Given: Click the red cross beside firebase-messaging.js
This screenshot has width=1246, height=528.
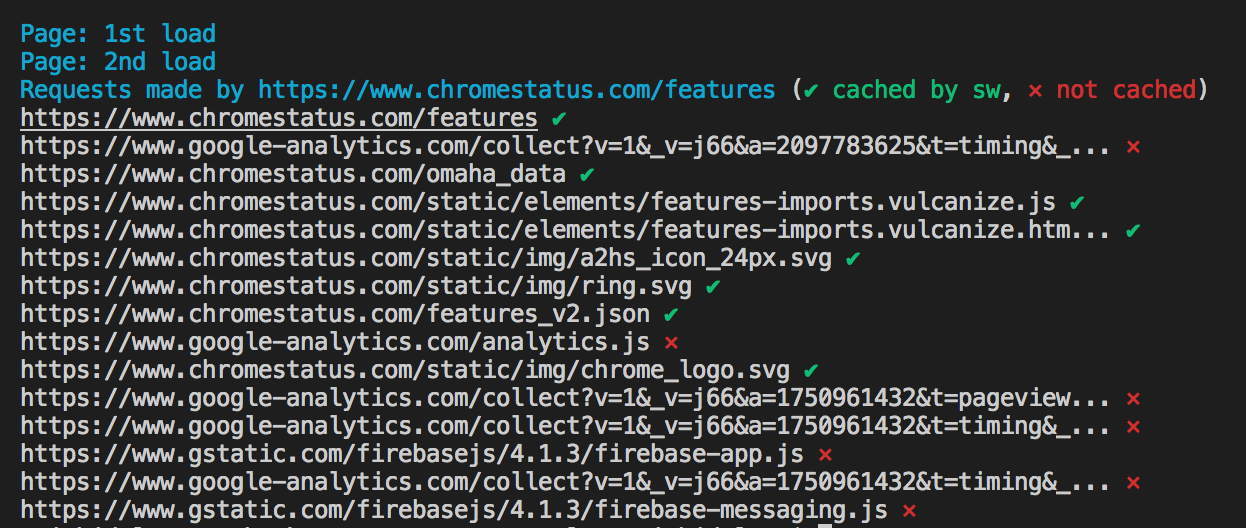Looking at the screenshot, I should [x=909, y=510].
